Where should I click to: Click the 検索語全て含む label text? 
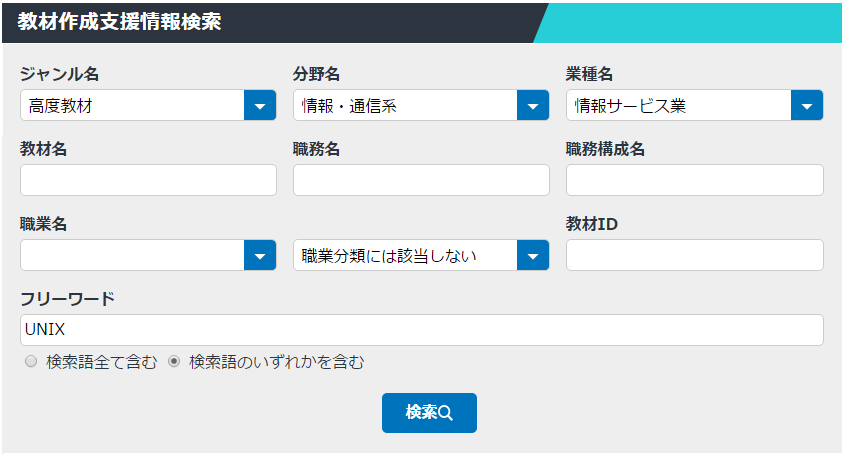tap(101, 362)
